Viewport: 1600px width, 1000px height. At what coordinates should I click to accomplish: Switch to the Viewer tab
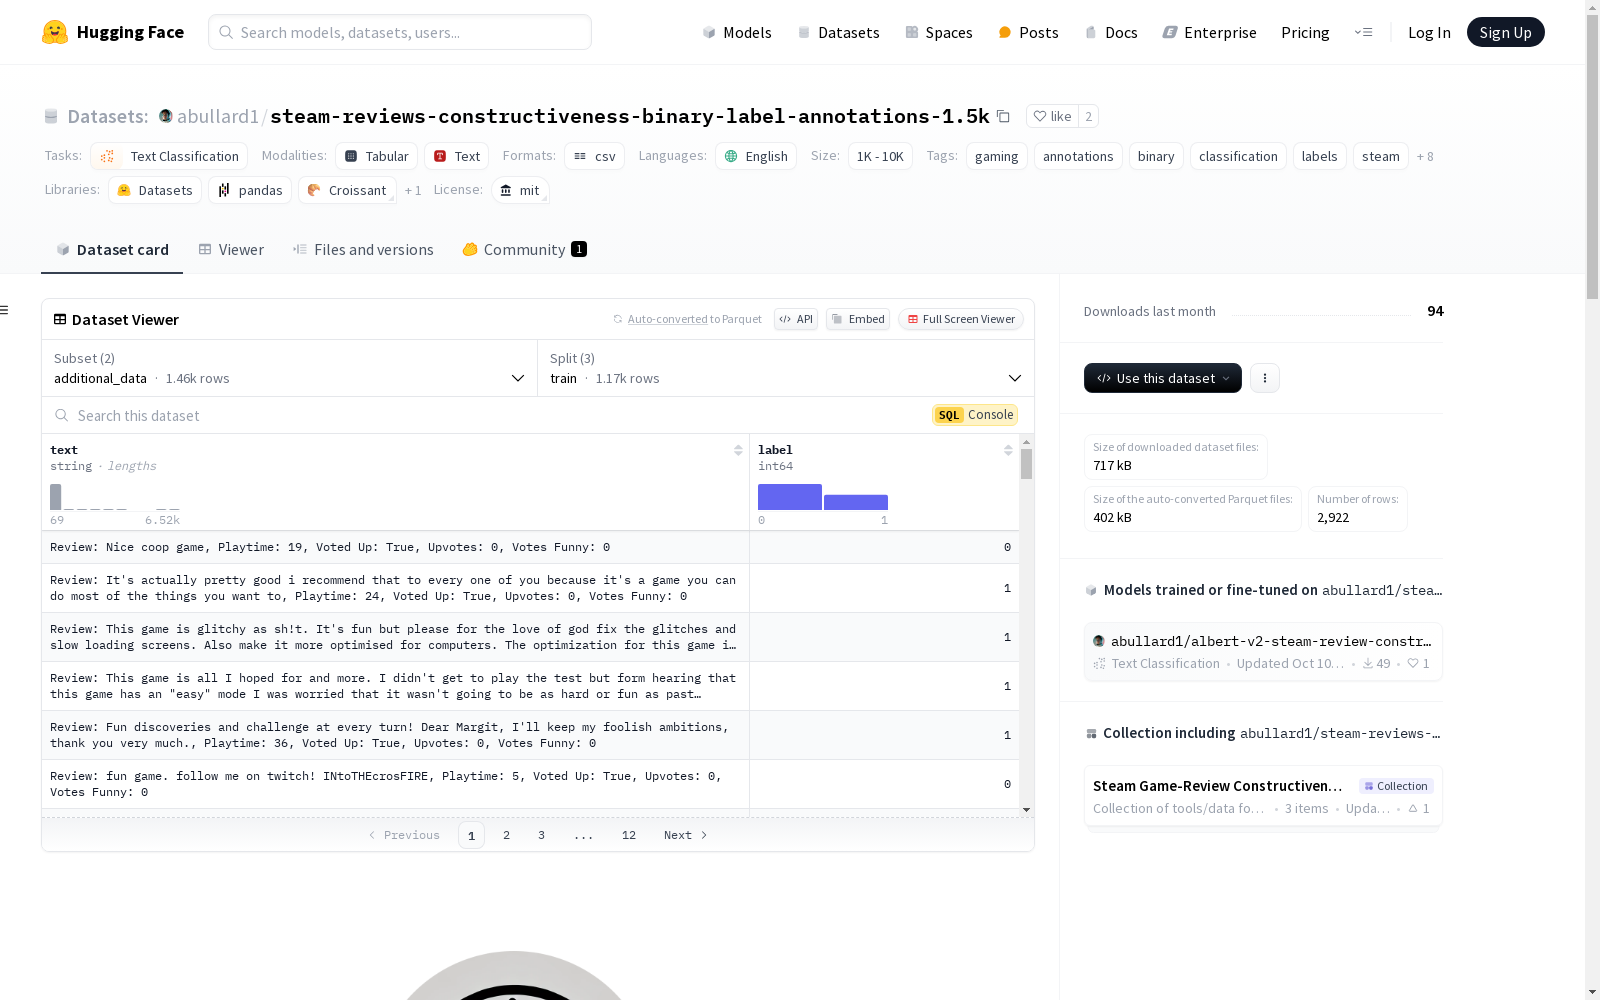coord(231,250)
